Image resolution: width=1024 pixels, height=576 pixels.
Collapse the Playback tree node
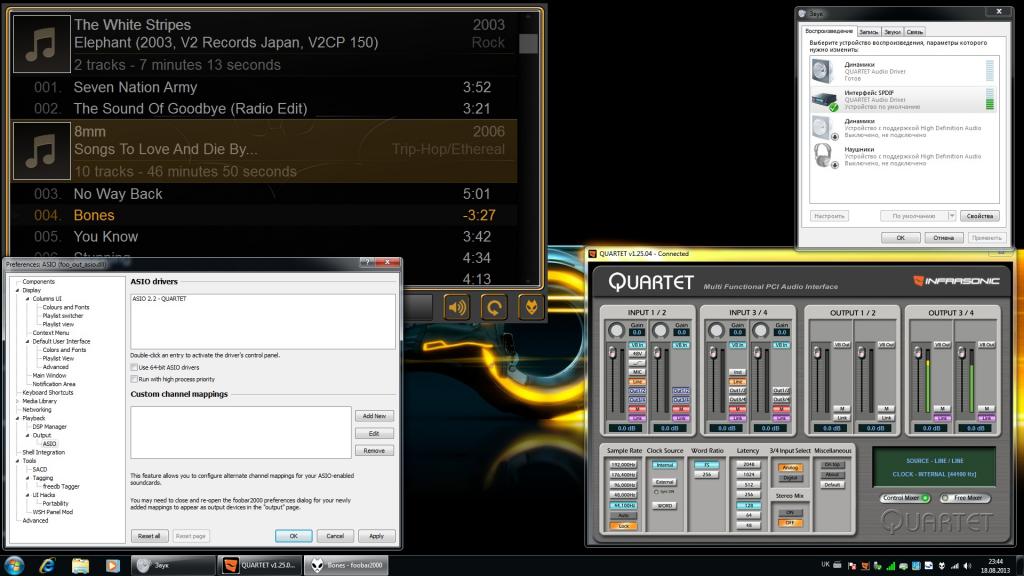(17, 418)
